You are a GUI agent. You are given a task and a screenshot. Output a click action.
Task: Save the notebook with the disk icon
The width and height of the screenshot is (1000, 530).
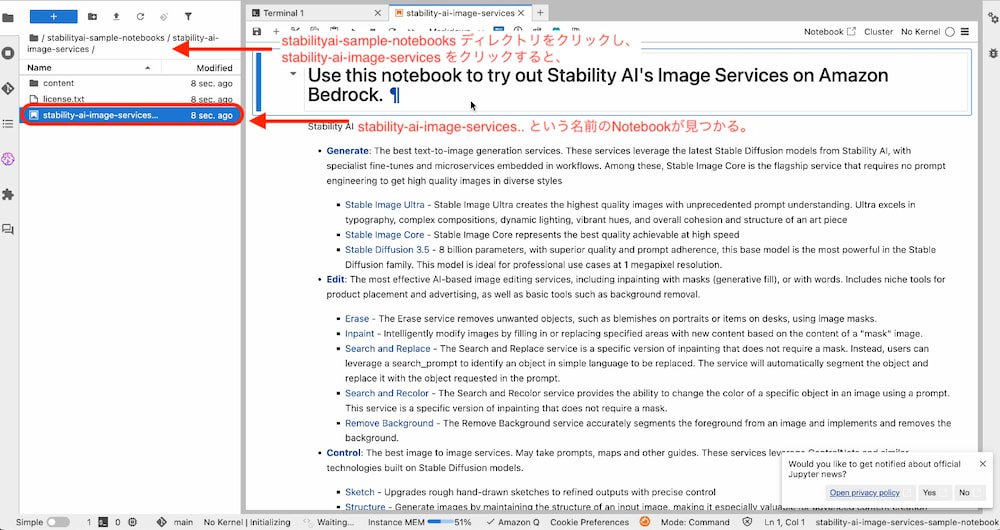coord(257,31)
